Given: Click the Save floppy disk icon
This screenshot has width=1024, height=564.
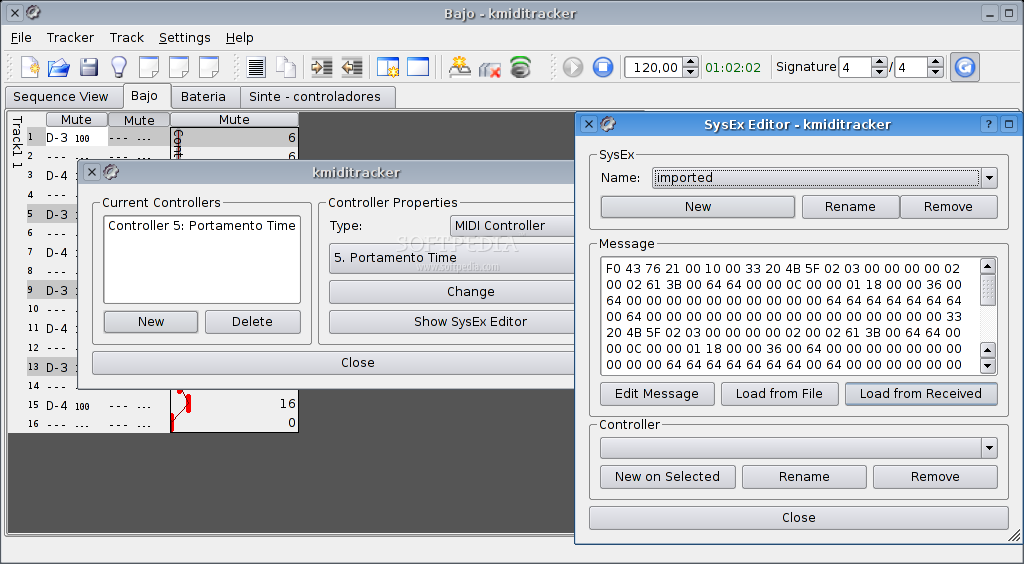Looking at the screenshot, I should 89,67.
